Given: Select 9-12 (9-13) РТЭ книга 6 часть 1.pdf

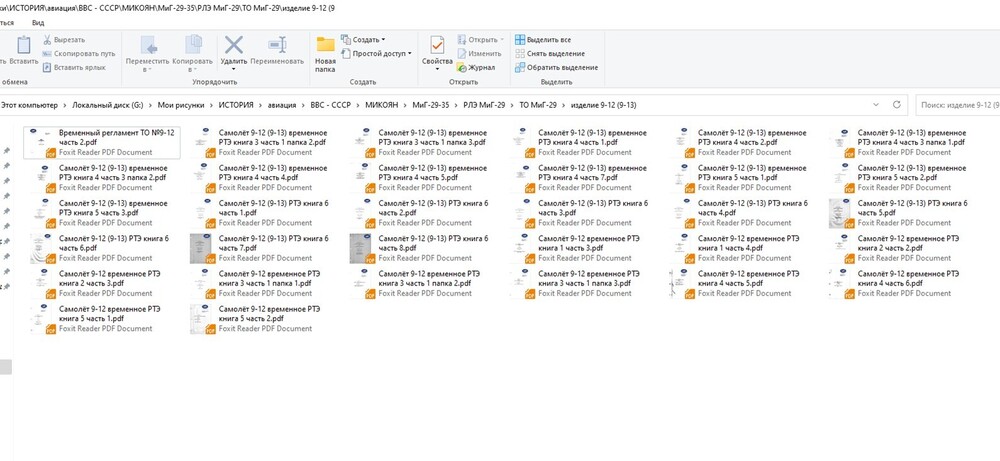Looking at the screenshot, I should tap(262, 213).
